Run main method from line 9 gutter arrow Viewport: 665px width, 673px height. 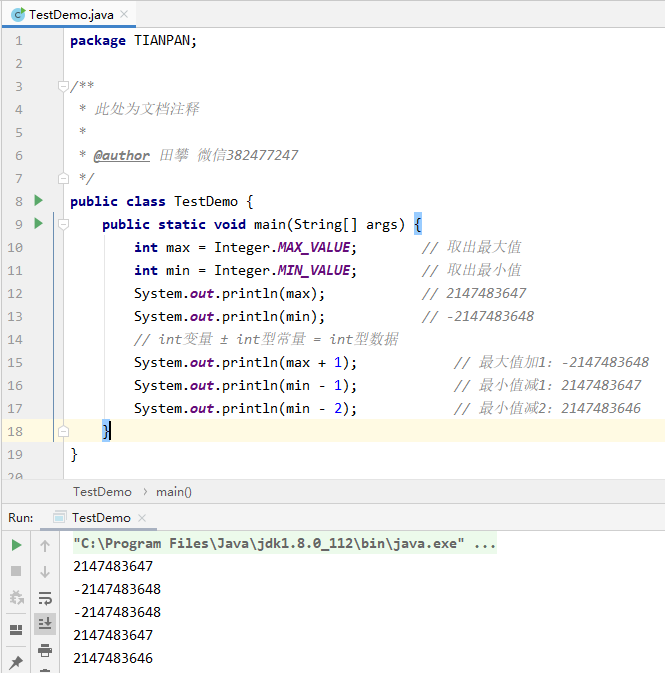coord(38,223)
